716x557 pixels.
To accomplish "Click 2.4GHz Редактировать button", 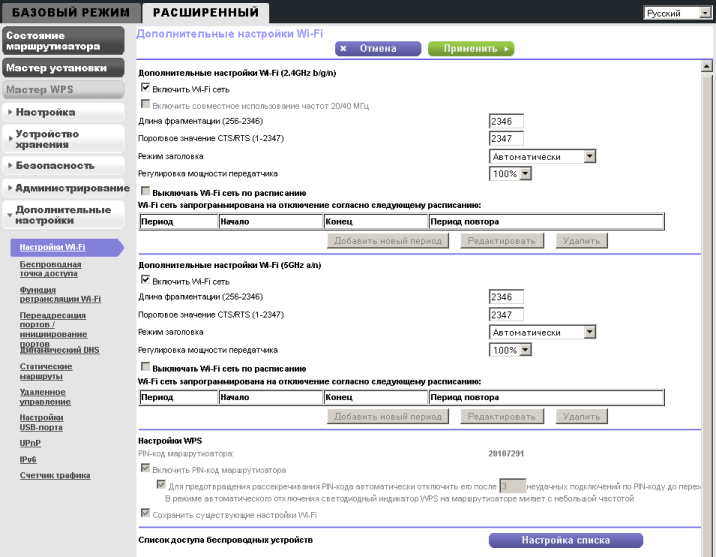I will (501, 241).
